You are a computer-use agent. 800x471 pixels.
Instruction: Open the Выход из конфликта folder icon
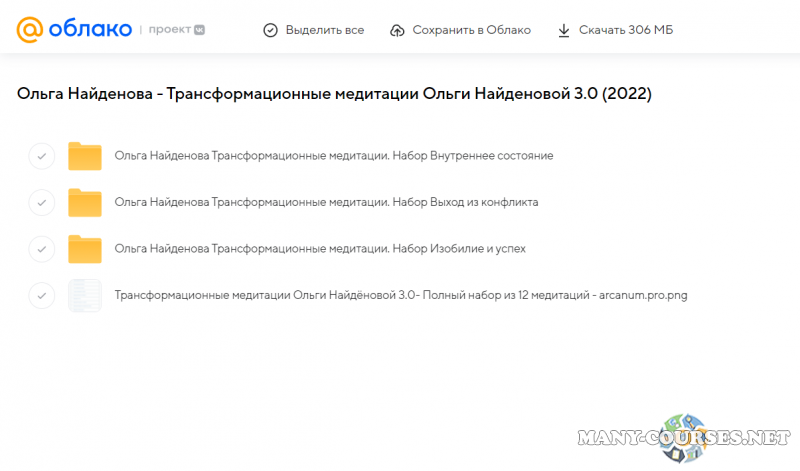[85, 202]
